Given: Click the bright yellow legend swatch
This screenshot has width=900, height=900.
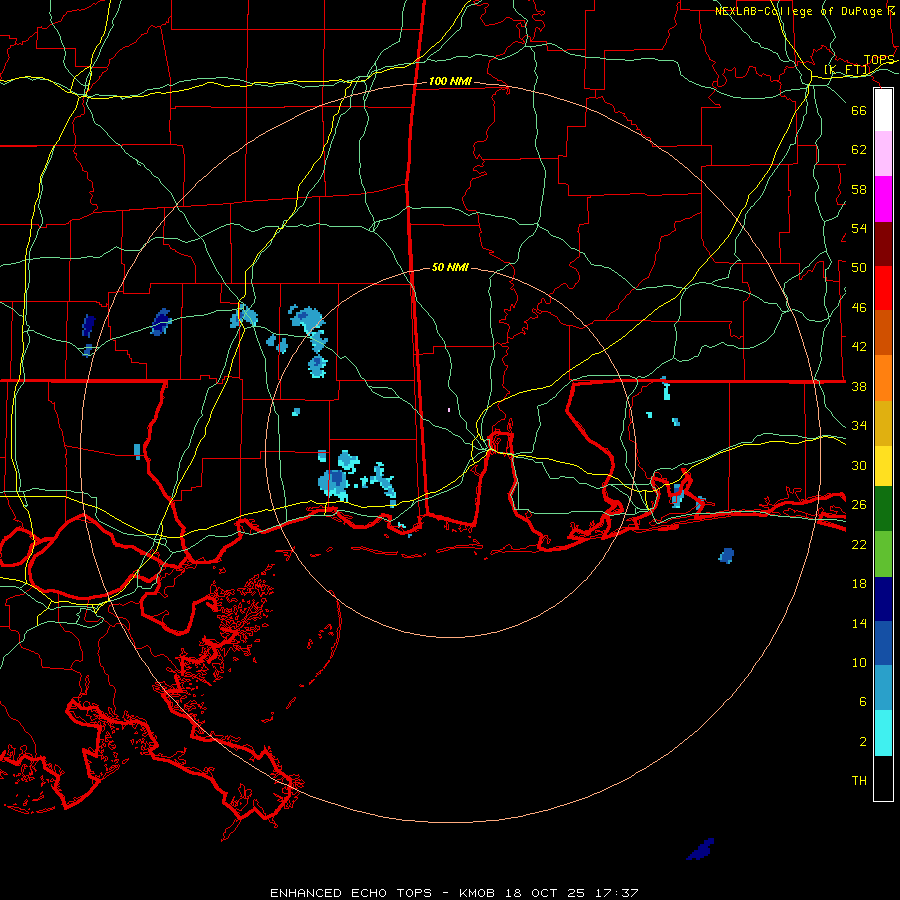Looking at the screenshot, I should pos(883,466).
